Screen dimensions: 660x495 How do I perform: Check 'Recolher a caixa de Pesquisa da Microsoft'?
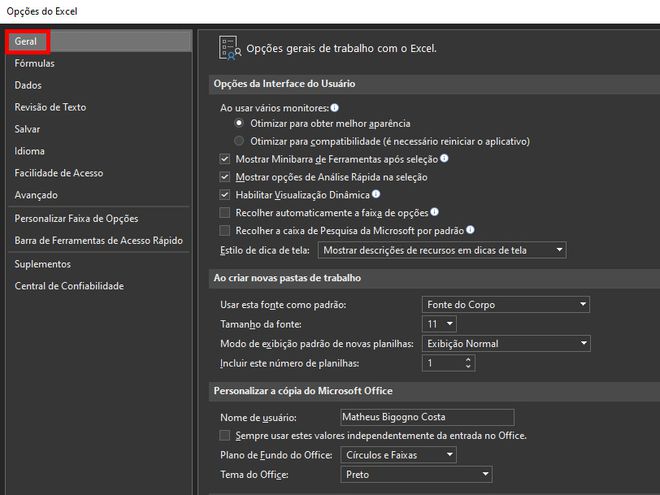click(225, 231)
